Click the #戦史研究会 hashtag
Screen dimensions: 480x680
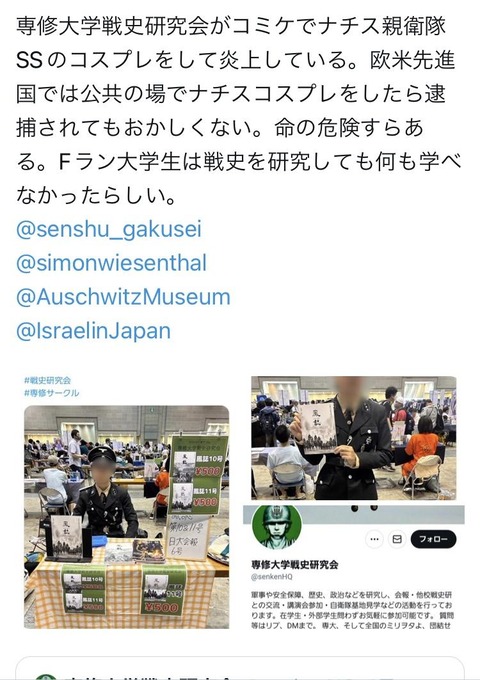(x=48, y=380)
